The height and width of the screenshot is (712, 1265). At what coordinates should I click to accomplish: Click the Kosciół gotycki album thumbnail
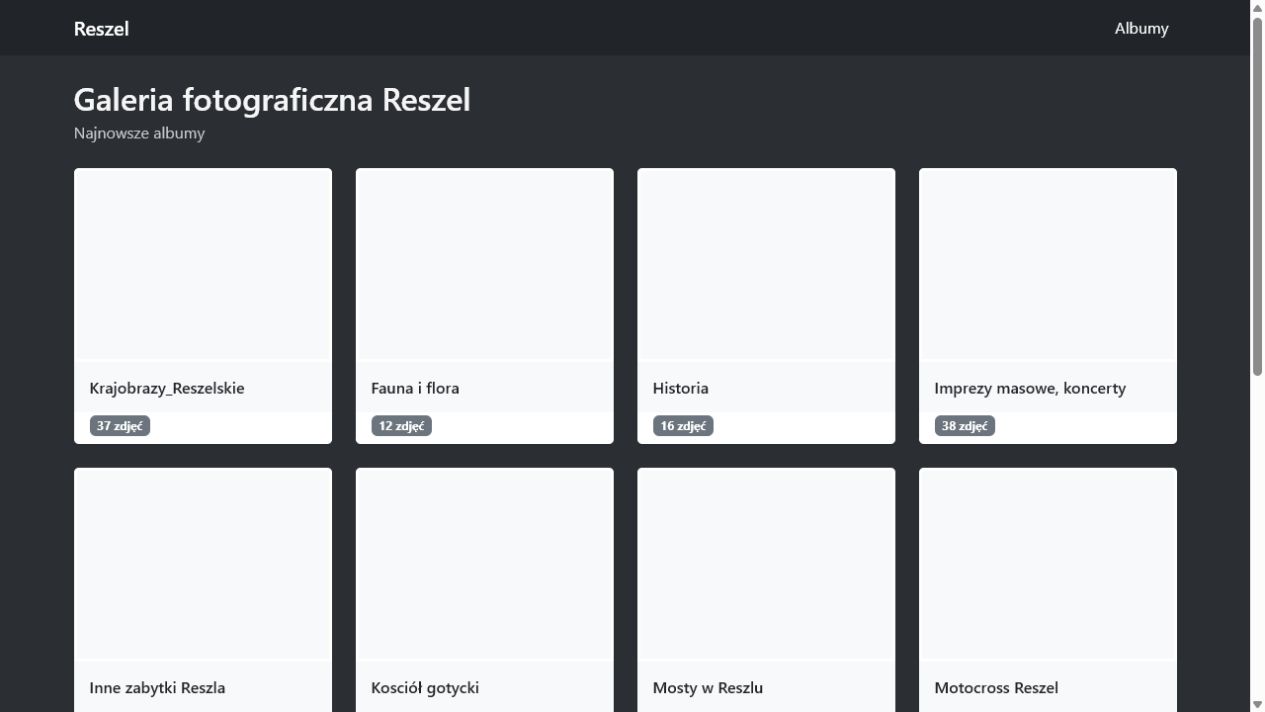[485, 564]
